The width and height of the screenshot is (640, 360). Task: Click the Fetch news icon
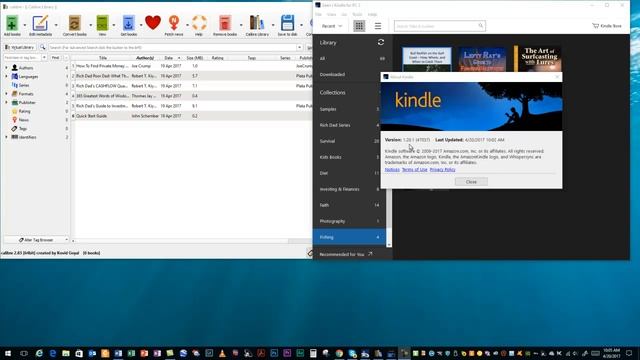click(x=174, y=23)
